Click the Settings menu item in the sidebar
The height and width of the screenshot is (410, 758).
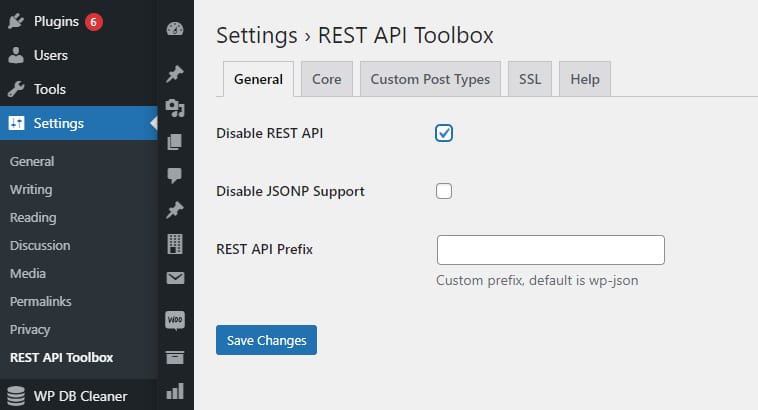(79, 123)
